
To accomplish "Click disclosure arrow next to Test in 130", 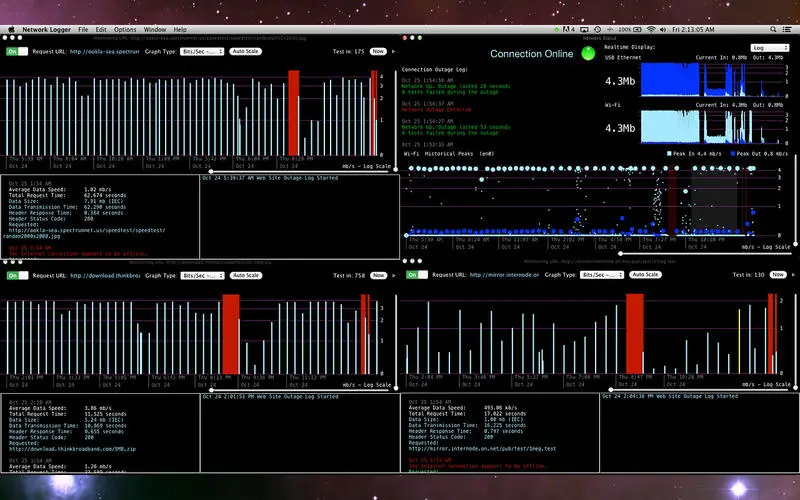I will (x=793, y=274).
